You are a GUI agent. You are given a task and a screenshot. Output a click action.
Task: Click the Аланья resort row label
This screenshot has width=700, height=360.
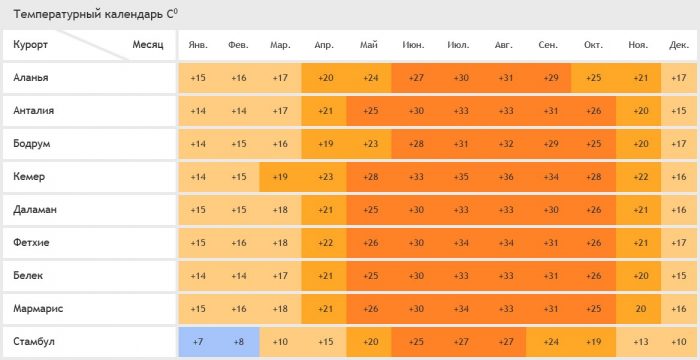tap(31, 78)
